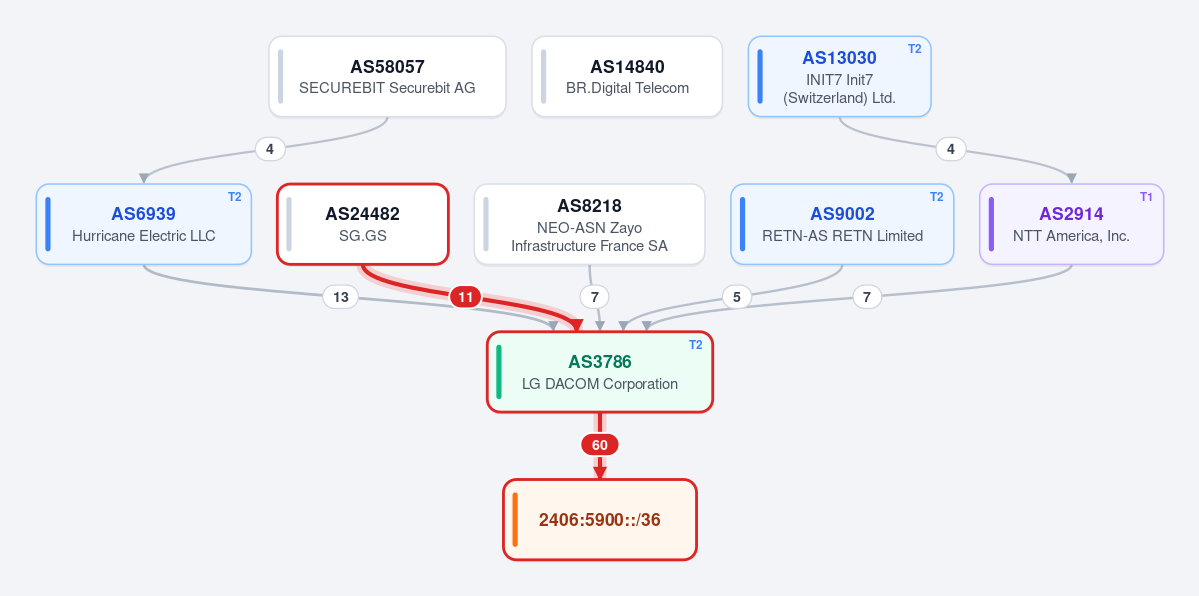Click the 4 badge below AS13030
This screenshot has height=596, width=1199.
(x=950, y=149)
